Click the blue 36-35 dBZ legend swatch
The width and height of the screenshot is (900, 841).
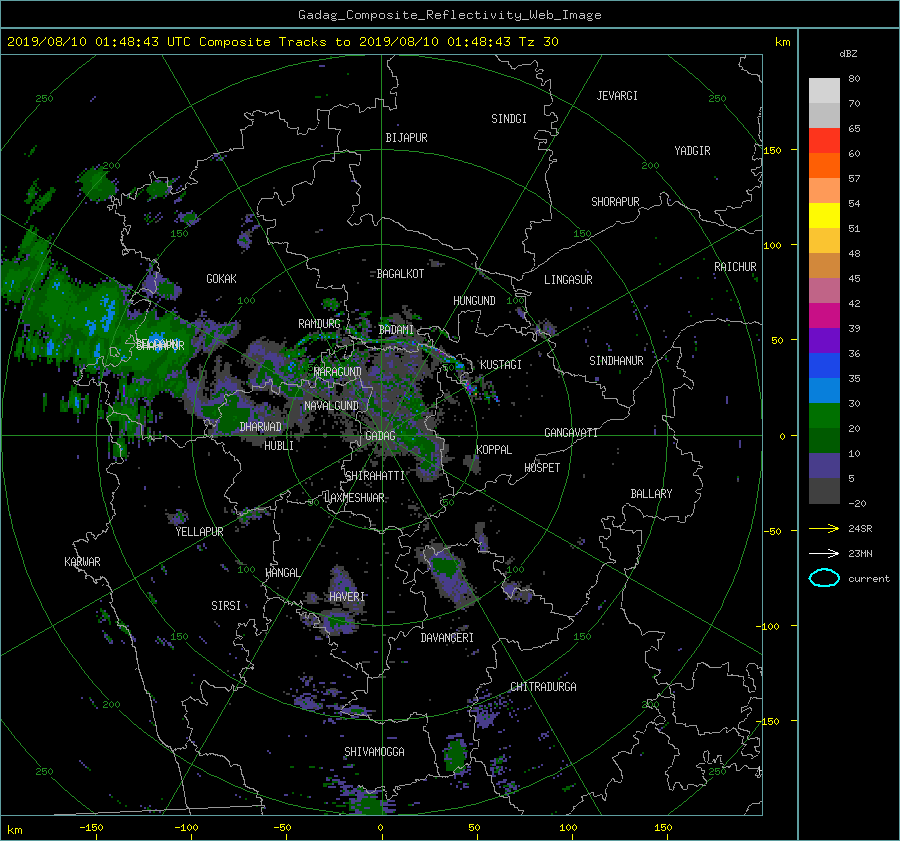pos(824,365)
